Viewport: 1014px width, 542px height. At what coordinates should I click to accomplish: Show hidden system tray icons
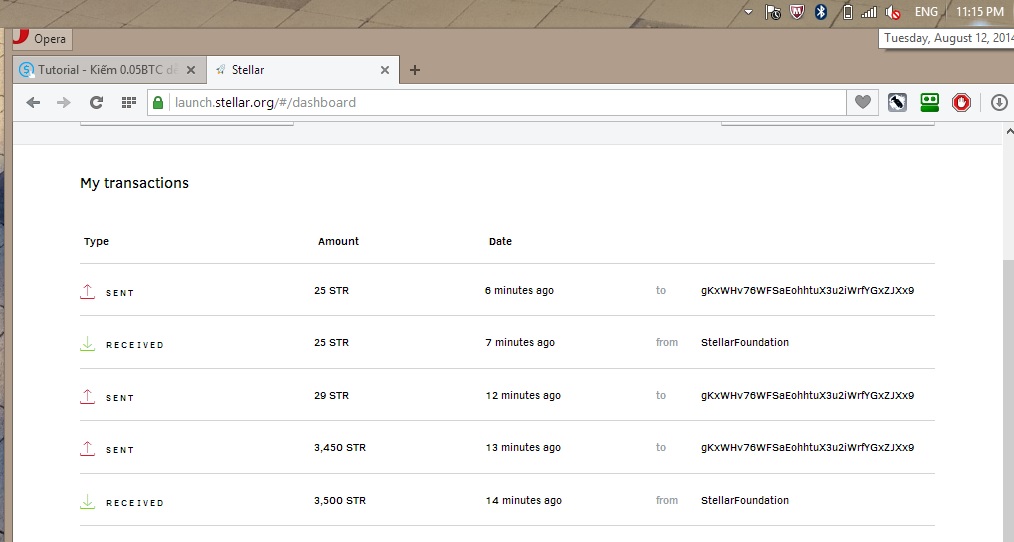(x=749, y=12)
